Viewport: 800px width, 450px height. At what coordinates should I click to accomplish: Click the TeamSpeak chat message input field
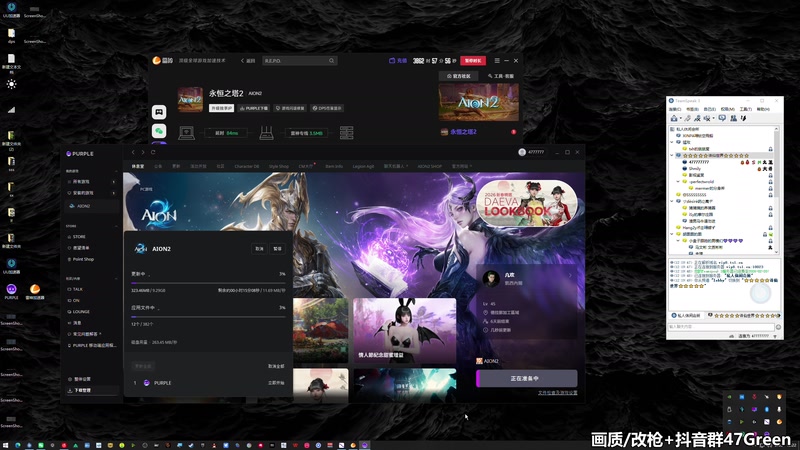(721, 327)
